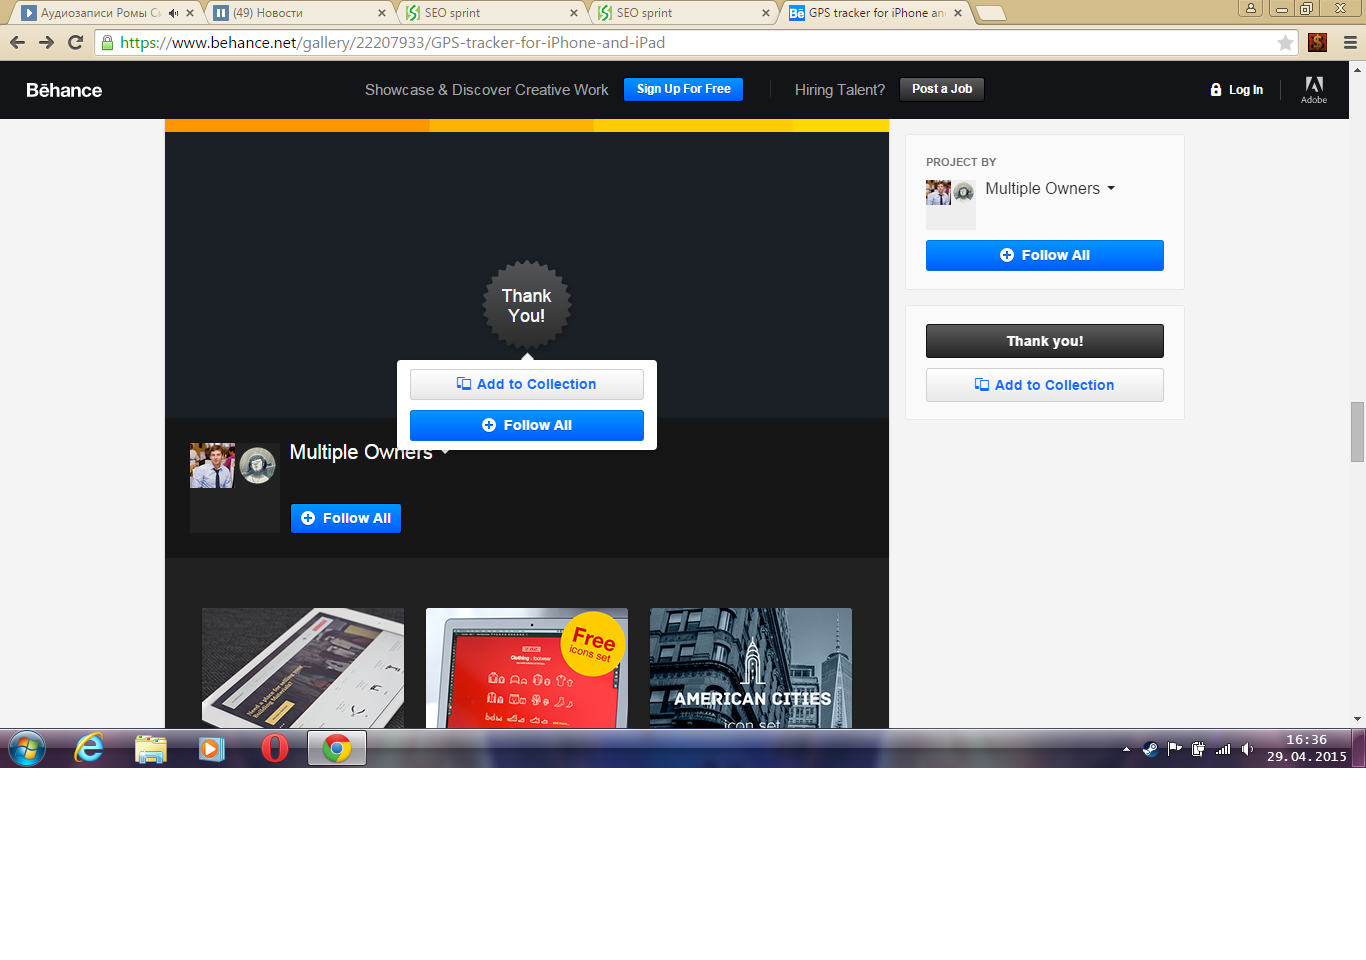The image size is (1366, 960).
Task: Click the taskbar clock and date
Action: (x=1306, y=748)
